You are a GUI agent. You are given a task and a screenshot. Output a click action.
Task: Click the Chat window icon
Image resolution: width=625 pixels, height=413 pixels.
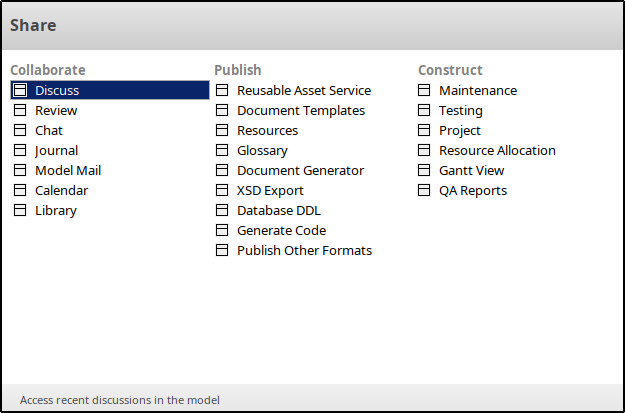20,130
